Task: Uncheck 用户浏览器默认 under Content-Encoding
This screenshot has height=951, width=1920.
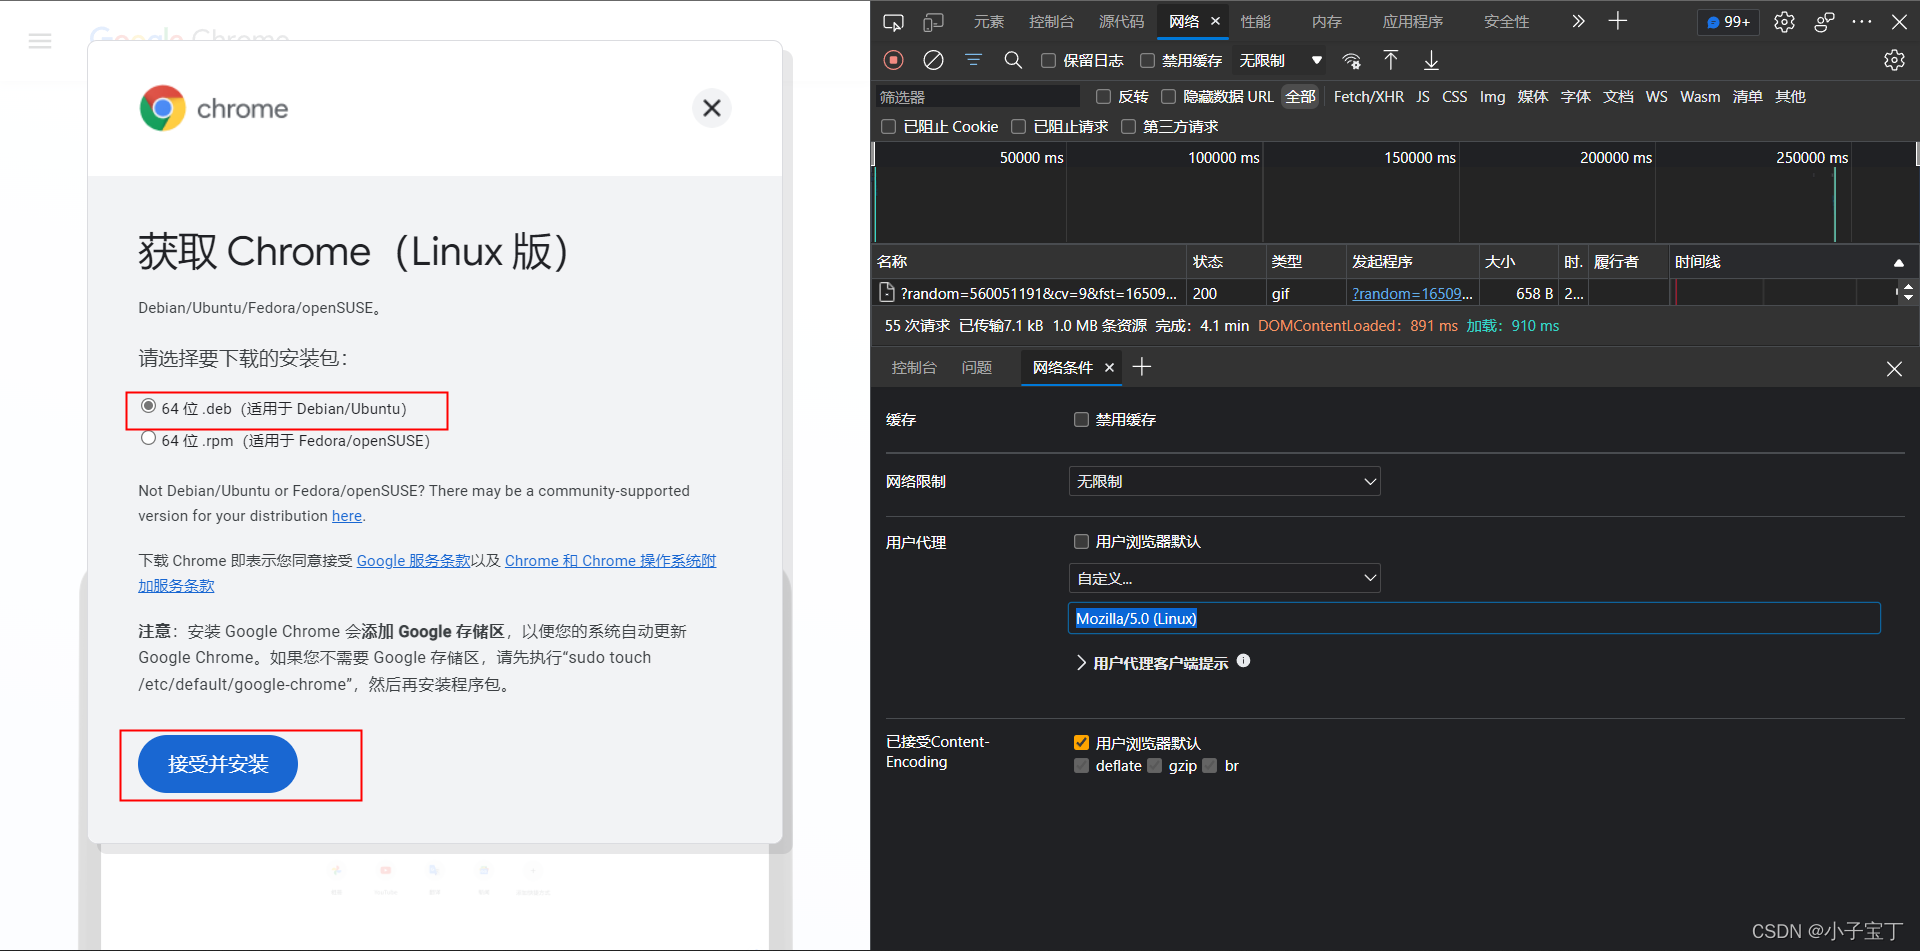Action: point(1081,742)
